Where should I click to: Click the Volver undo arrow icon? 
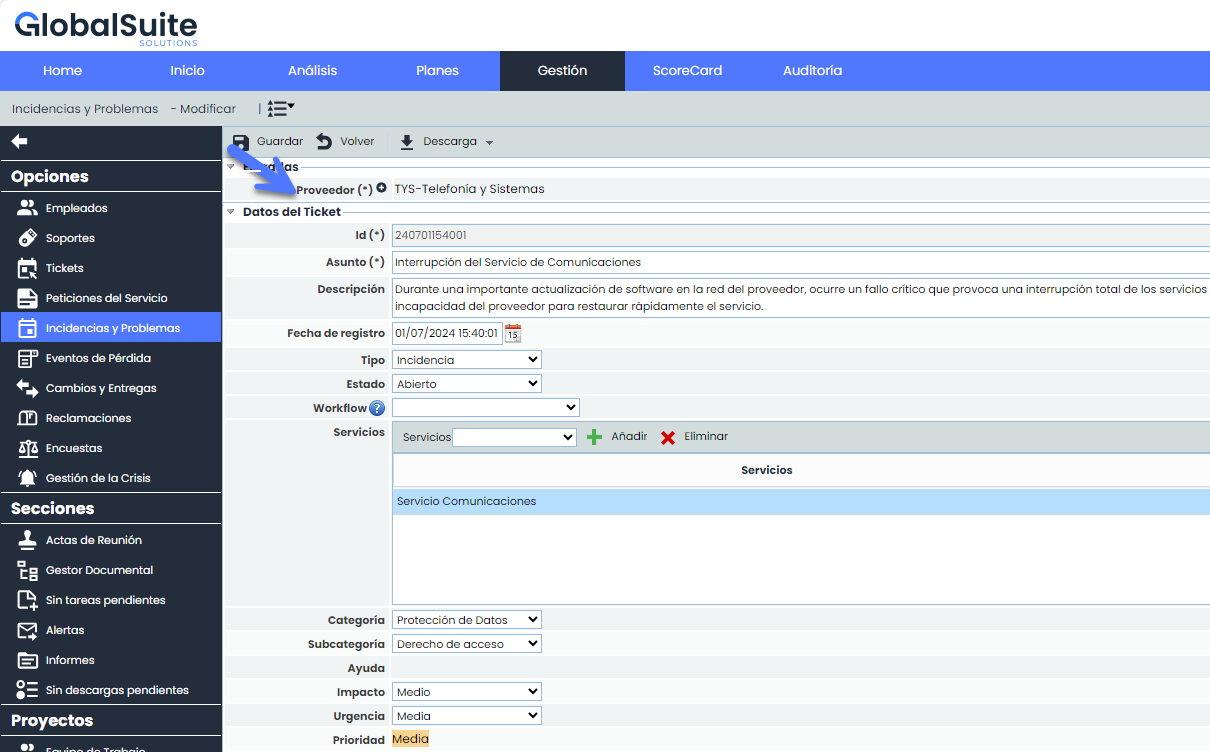324,142
